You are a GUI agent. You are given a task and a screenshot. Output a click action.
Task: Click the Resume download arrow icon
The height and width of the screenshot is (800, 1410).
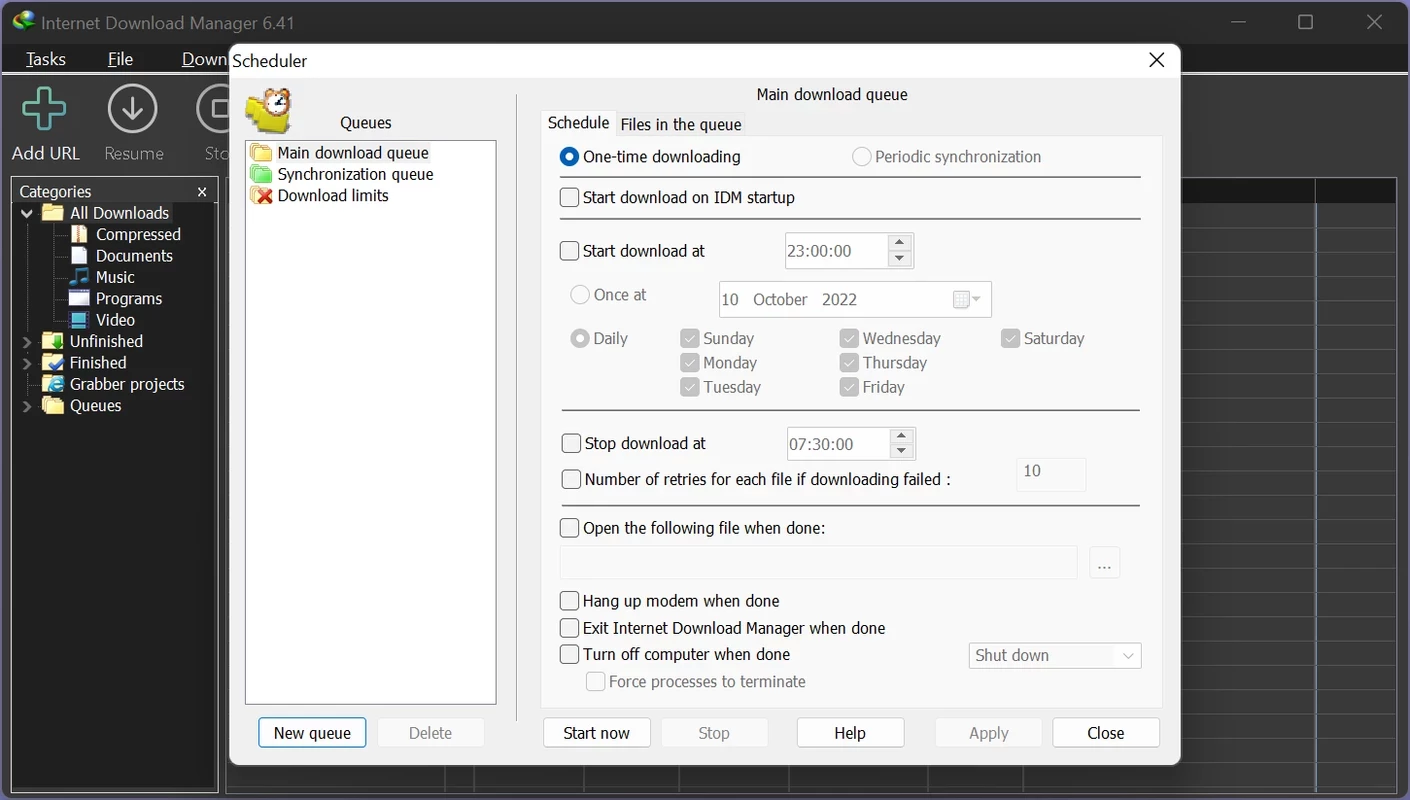[133, 110]
